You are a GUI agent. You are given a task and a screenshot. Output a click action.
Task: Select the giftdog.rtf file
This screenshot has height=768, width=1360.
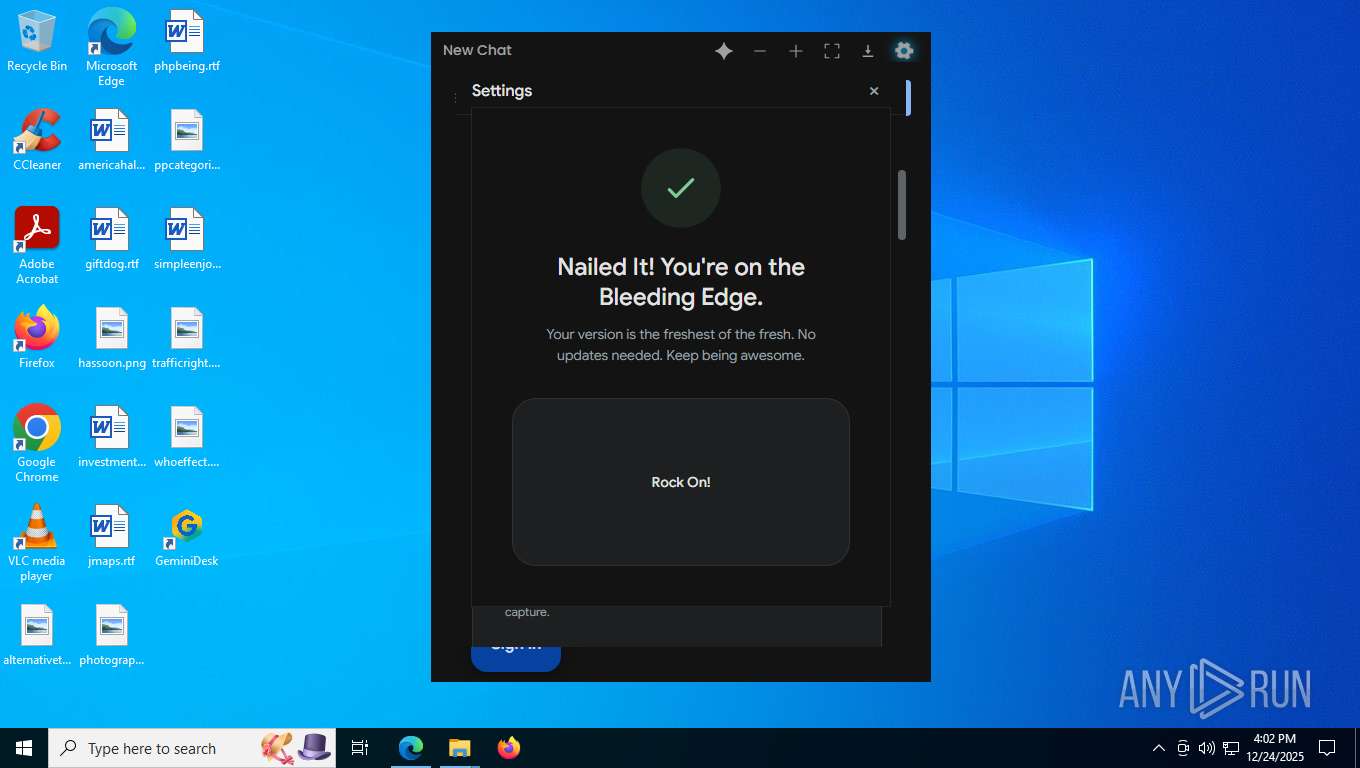111,239
